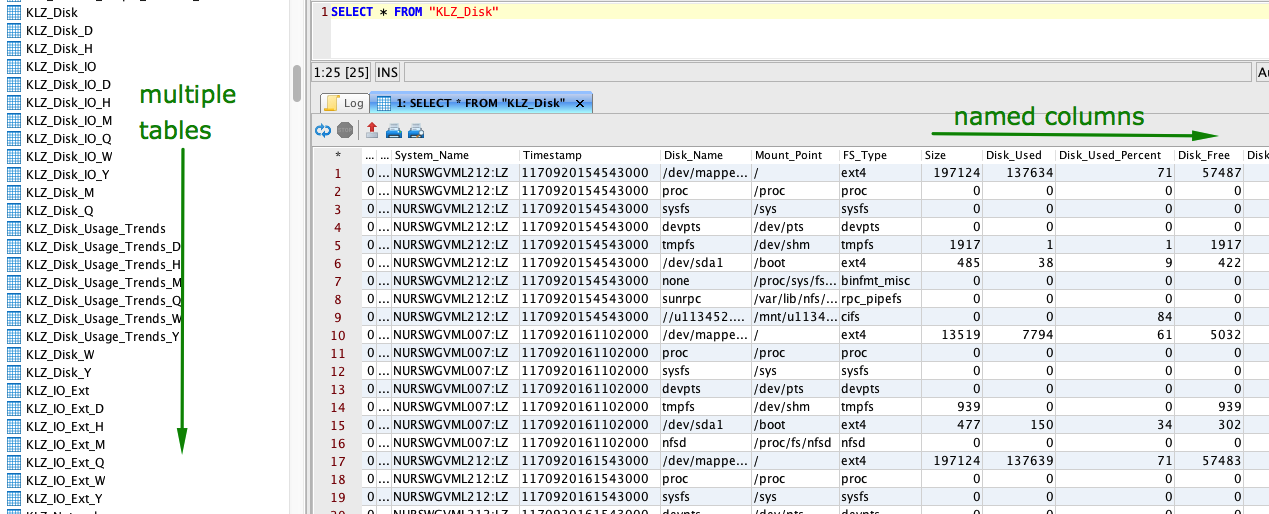Select result row number 10
Viewport: 1269px width, 514px height.
coord(338,335)
